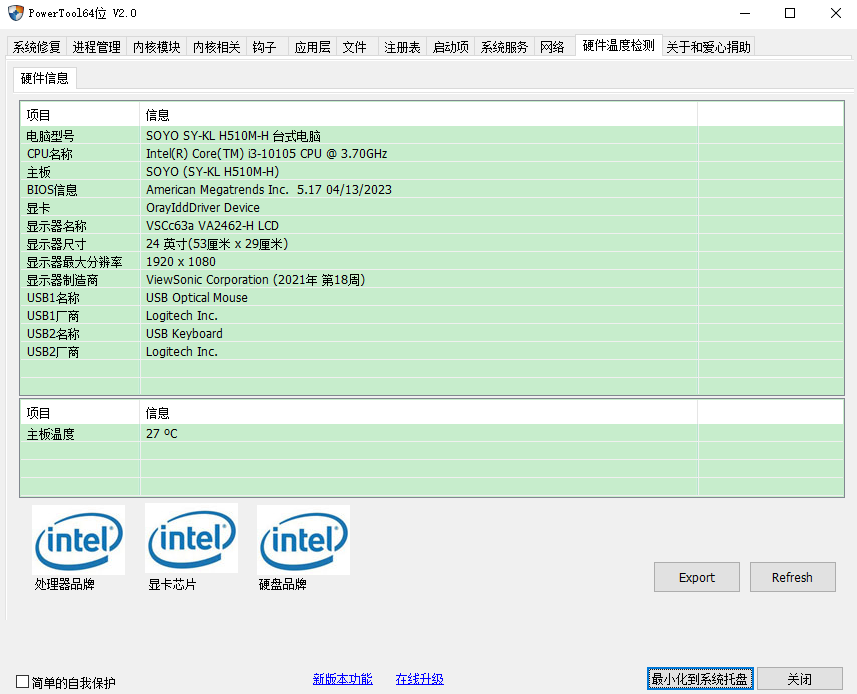Select the 硬件信息 sub-tab

click(45, 78)
